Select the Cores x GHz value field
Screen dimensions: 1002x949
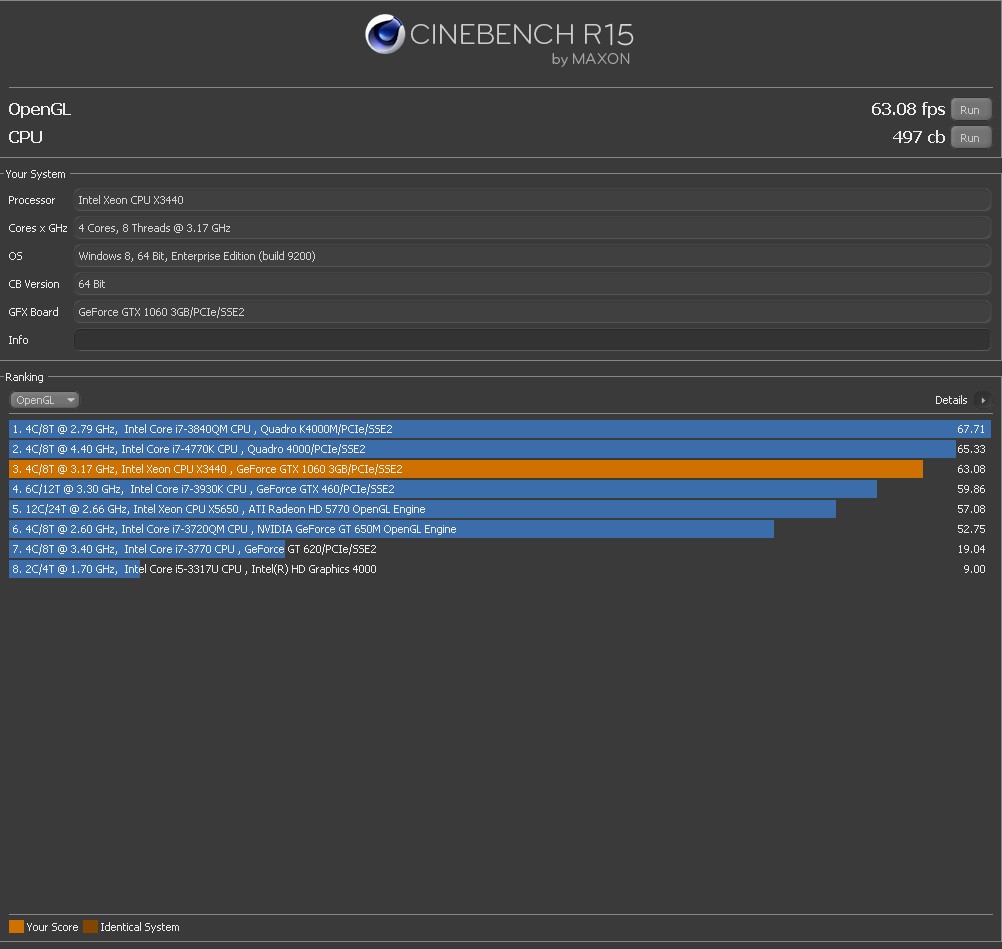point(532,228)
